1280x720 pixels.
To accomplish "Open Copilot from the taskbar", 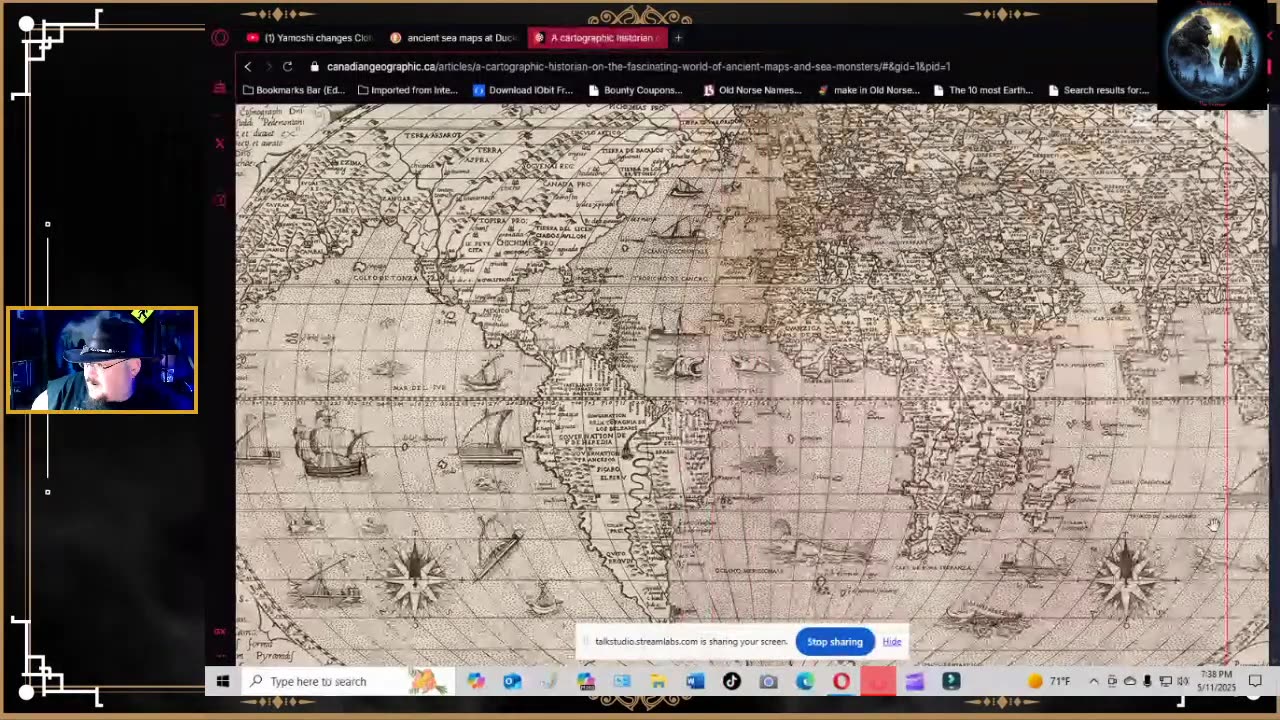I will click(x=476, y=682).
